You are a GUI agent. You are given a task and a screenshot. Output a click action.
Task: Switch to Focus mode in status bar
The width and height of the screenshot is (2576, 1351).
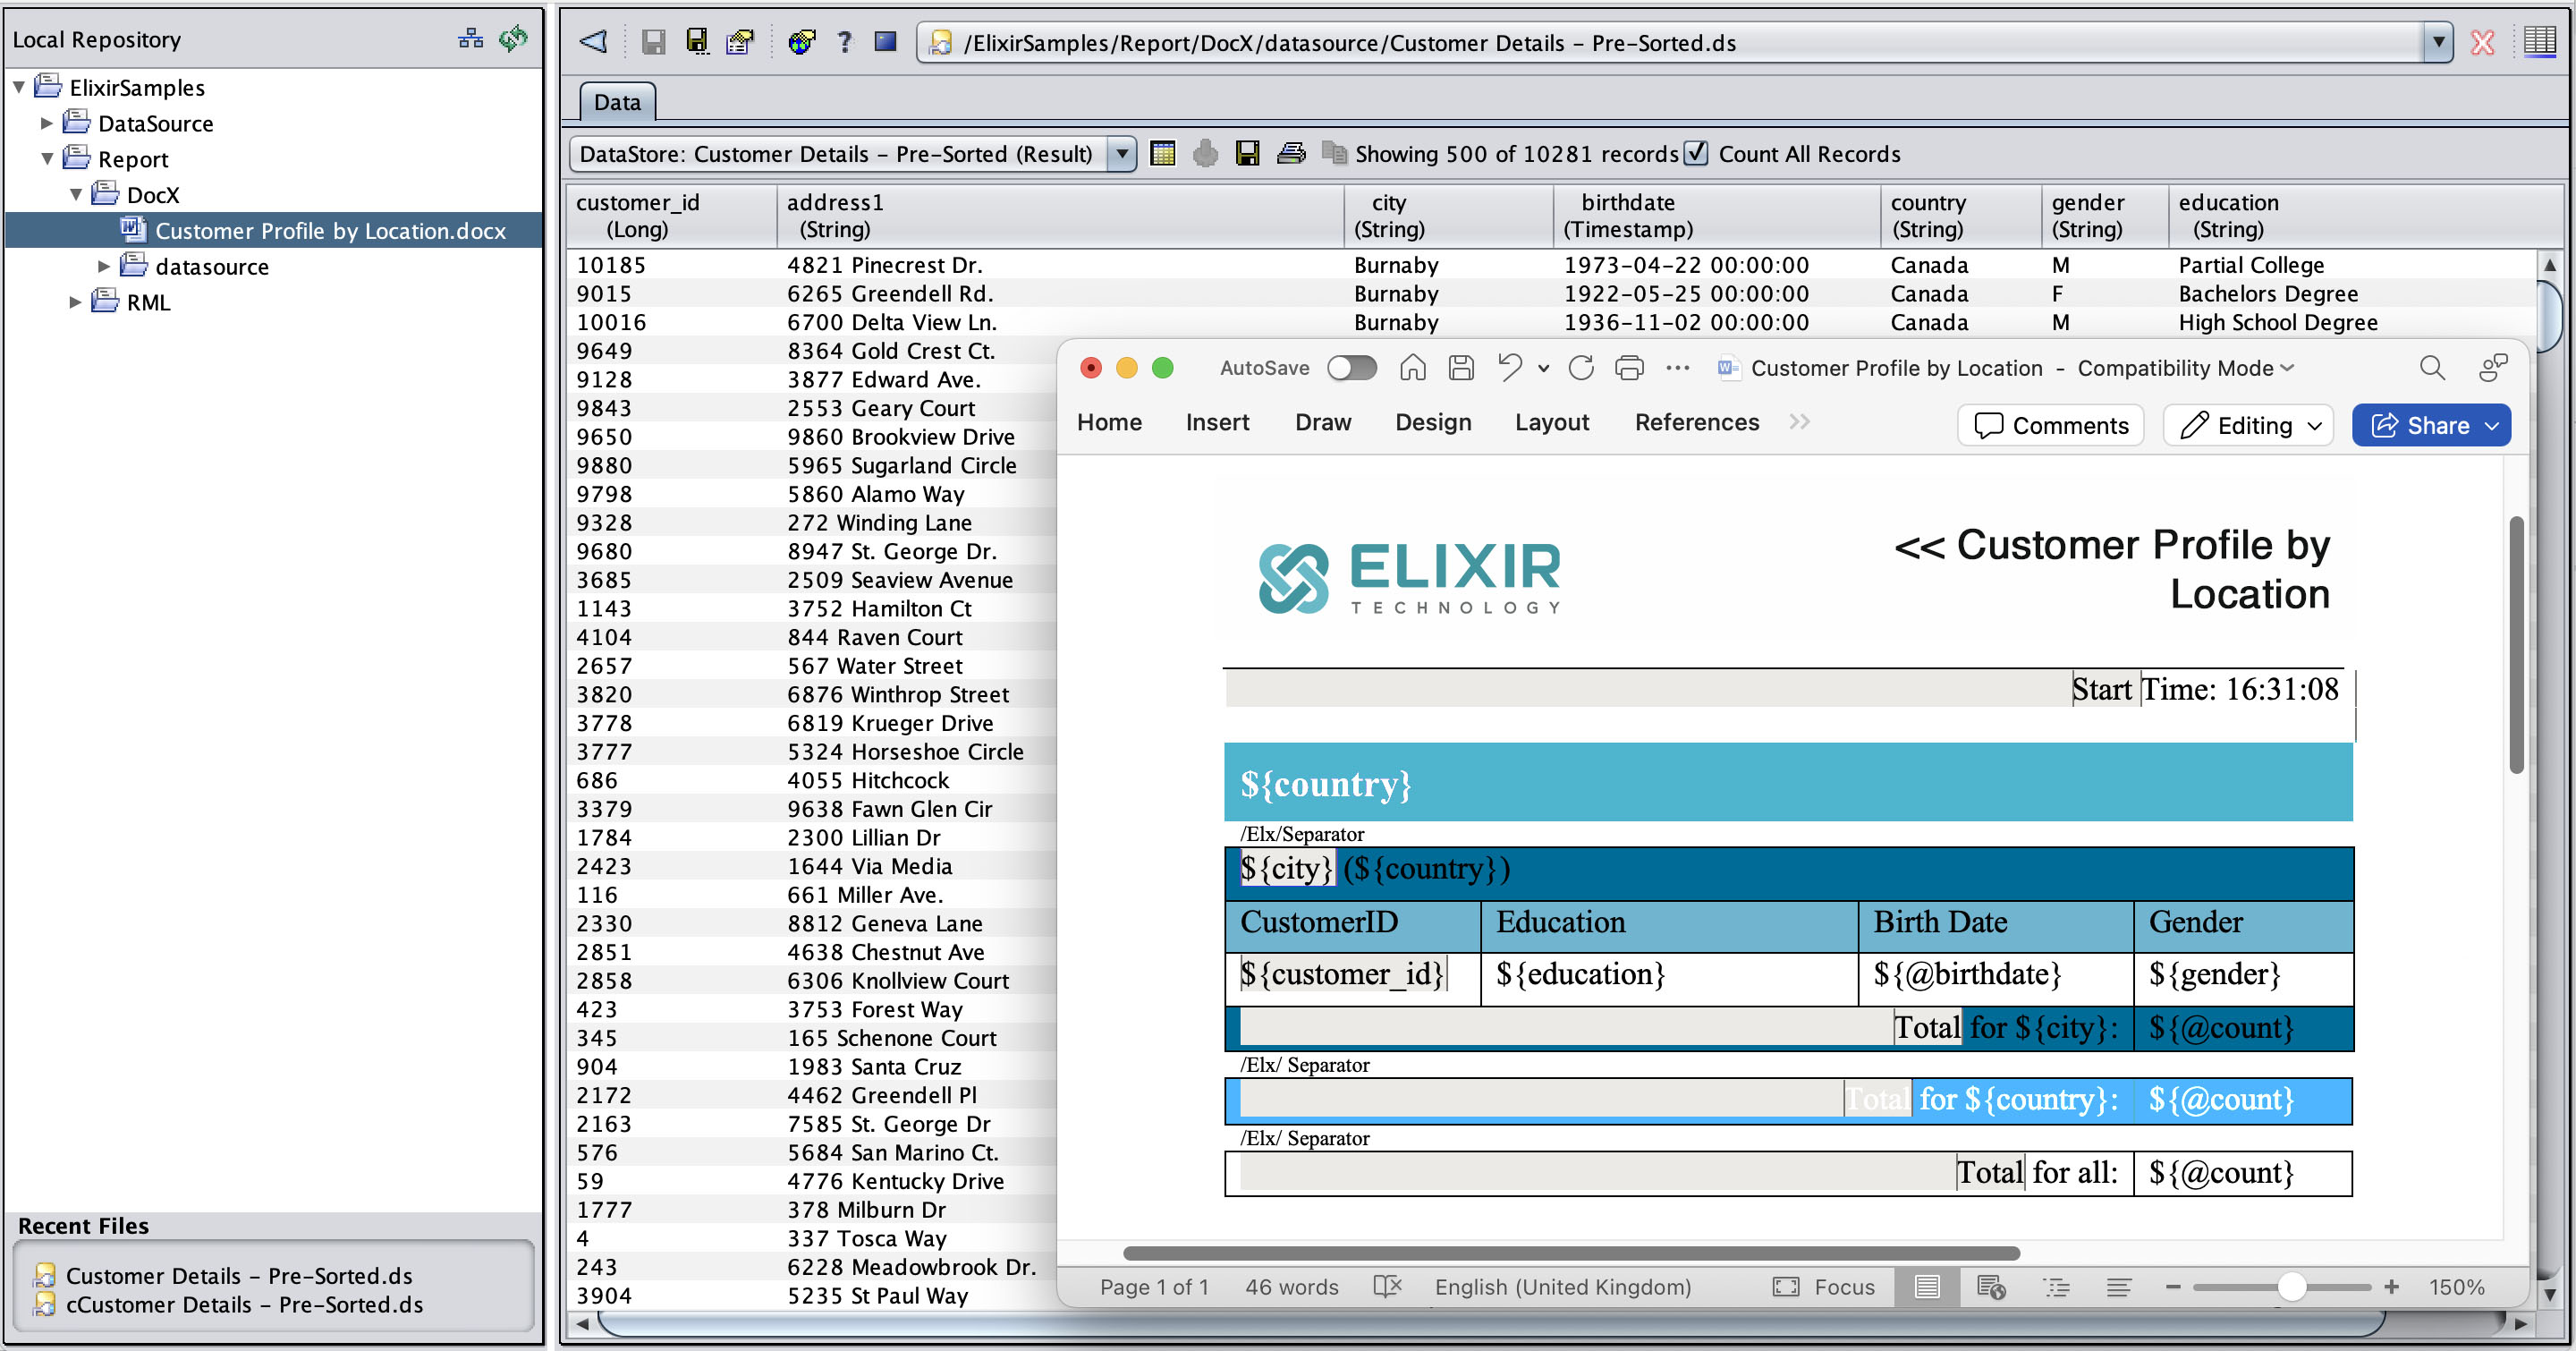(1824, 1287)
